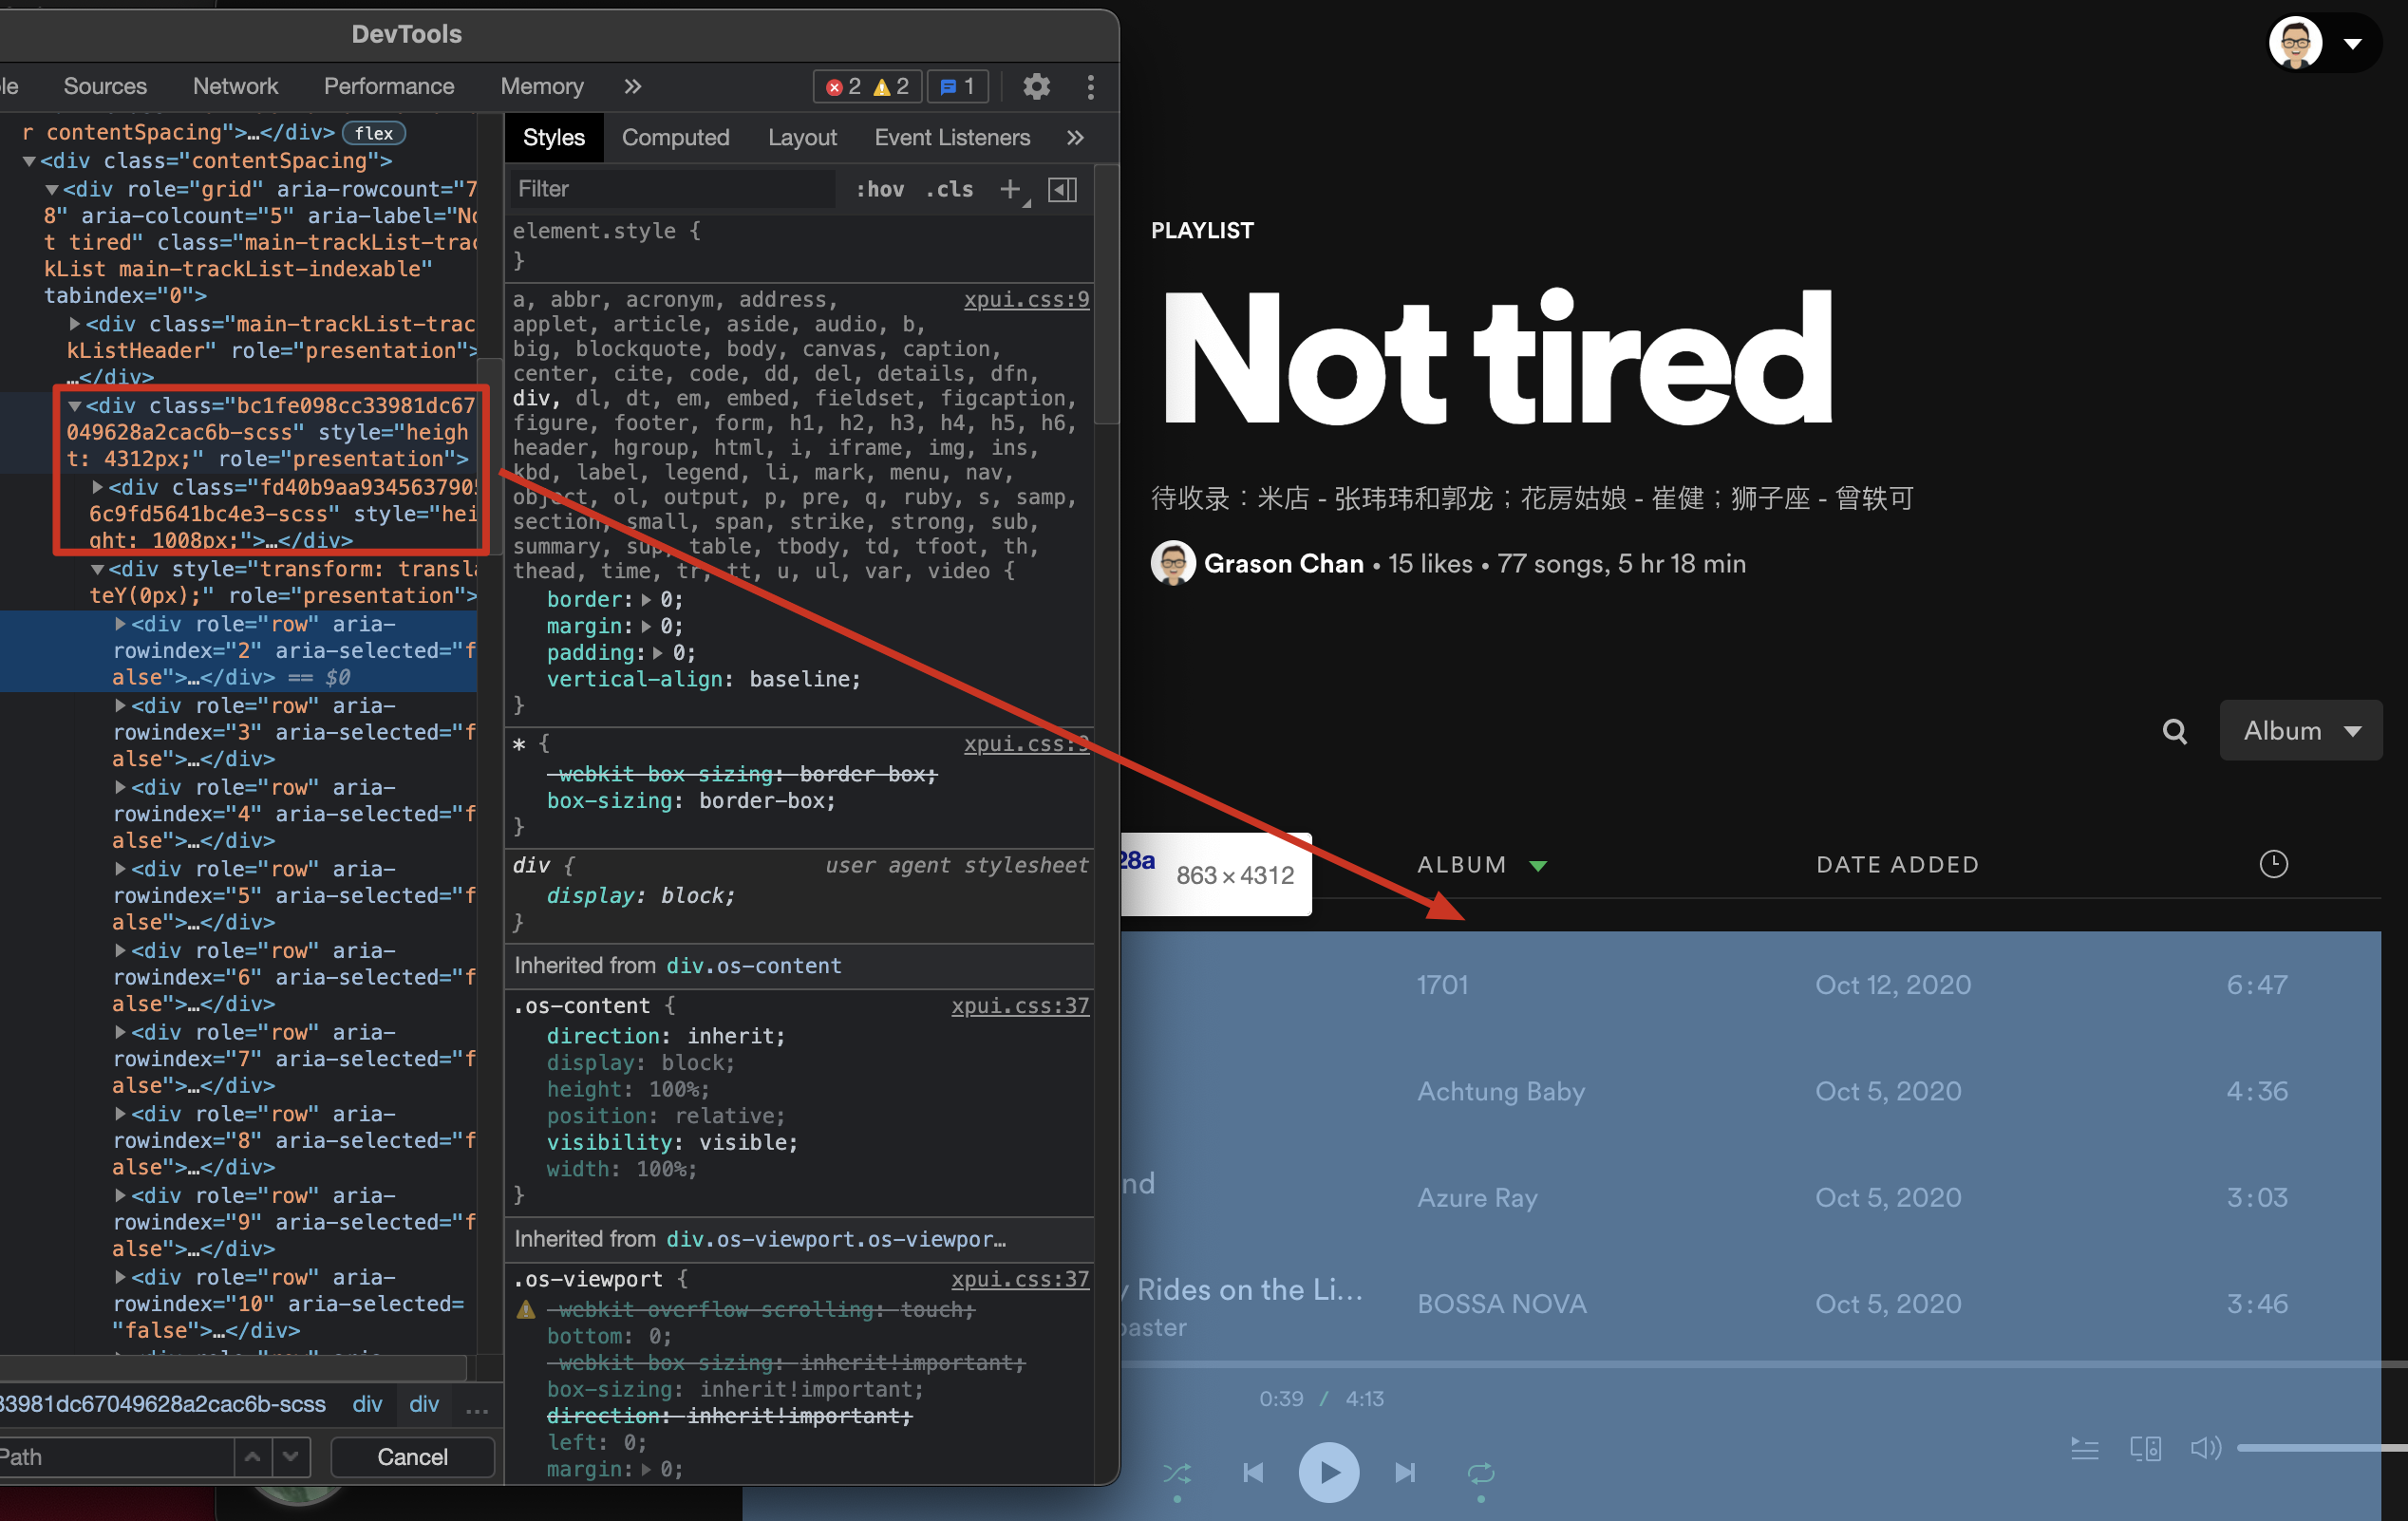The image size is (2408, 1521).
Task: Click the connect to a device icon
Action: (x=2145, y=1448)
